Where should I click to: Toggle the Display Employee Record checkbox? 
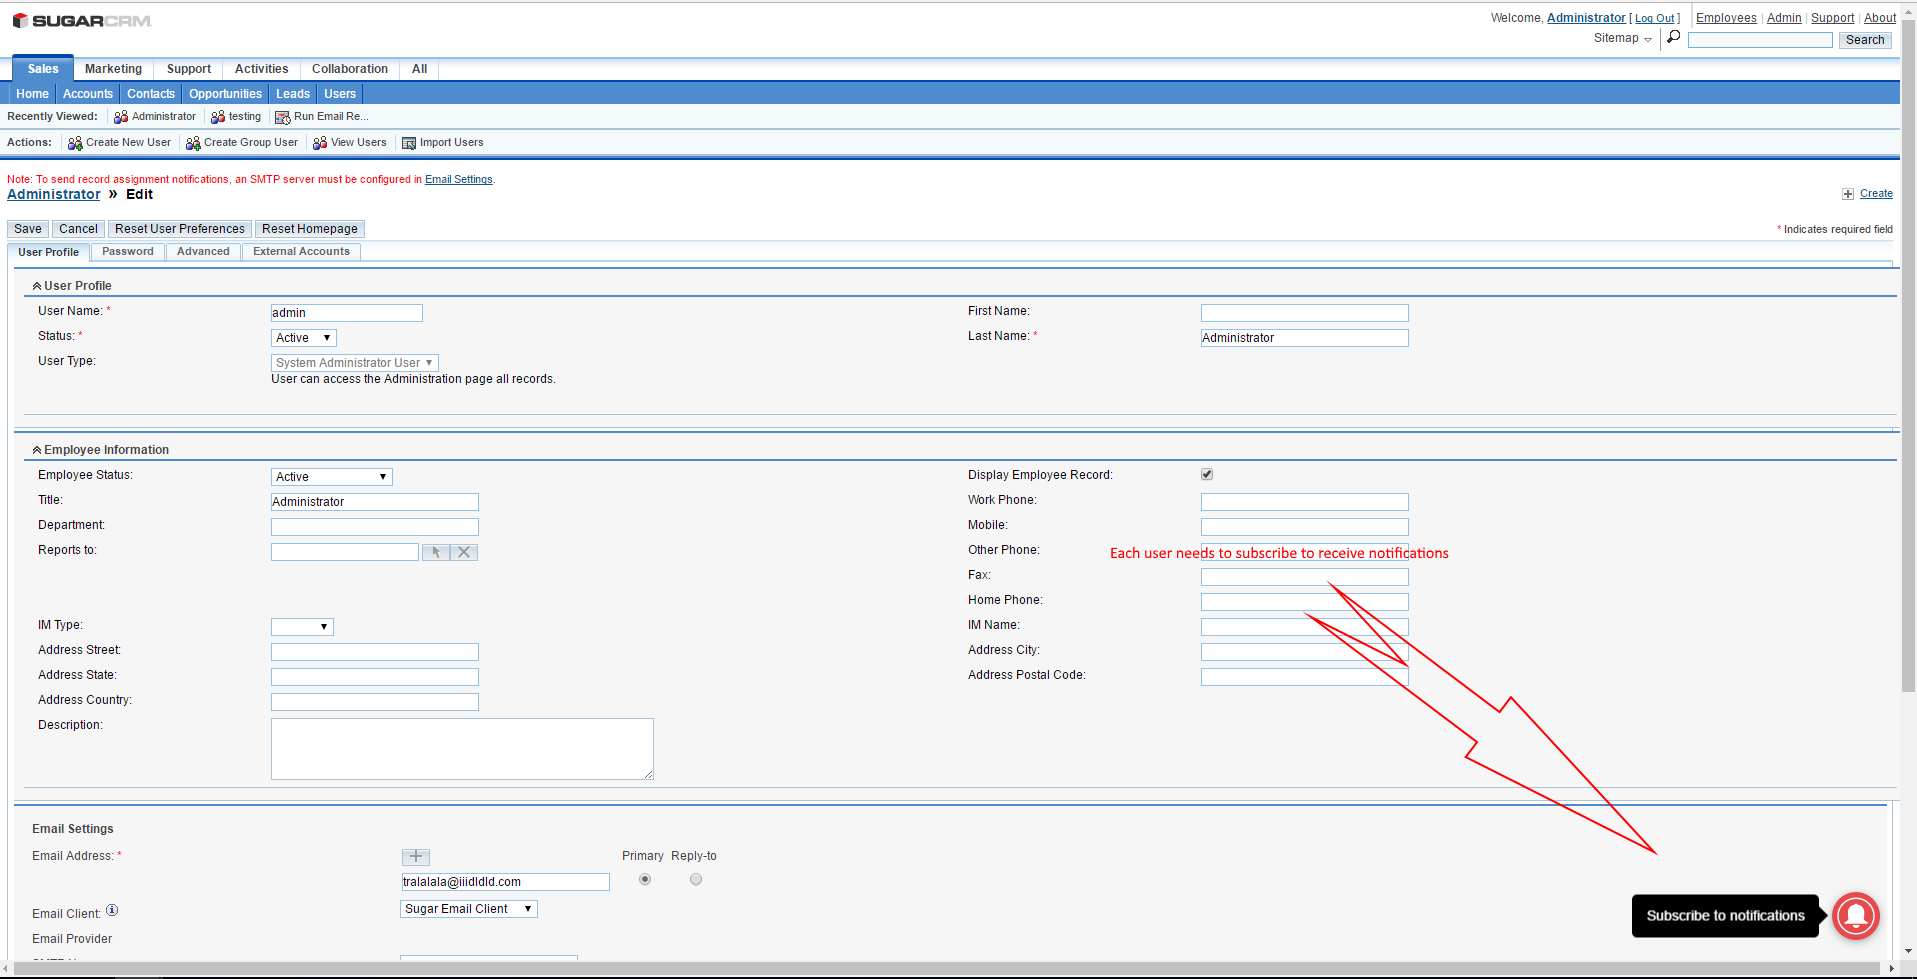[1207, 475]
